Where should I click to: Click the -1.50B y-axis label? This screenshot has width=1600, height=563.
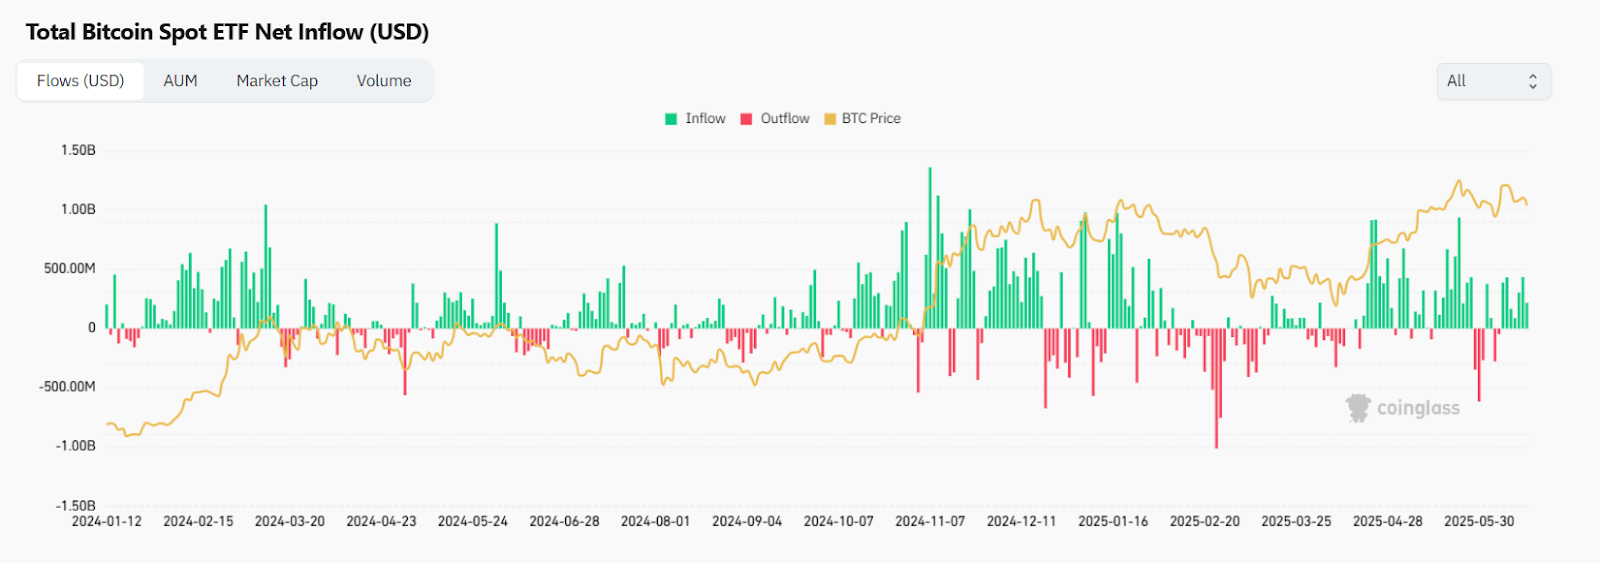pos(76,505)
